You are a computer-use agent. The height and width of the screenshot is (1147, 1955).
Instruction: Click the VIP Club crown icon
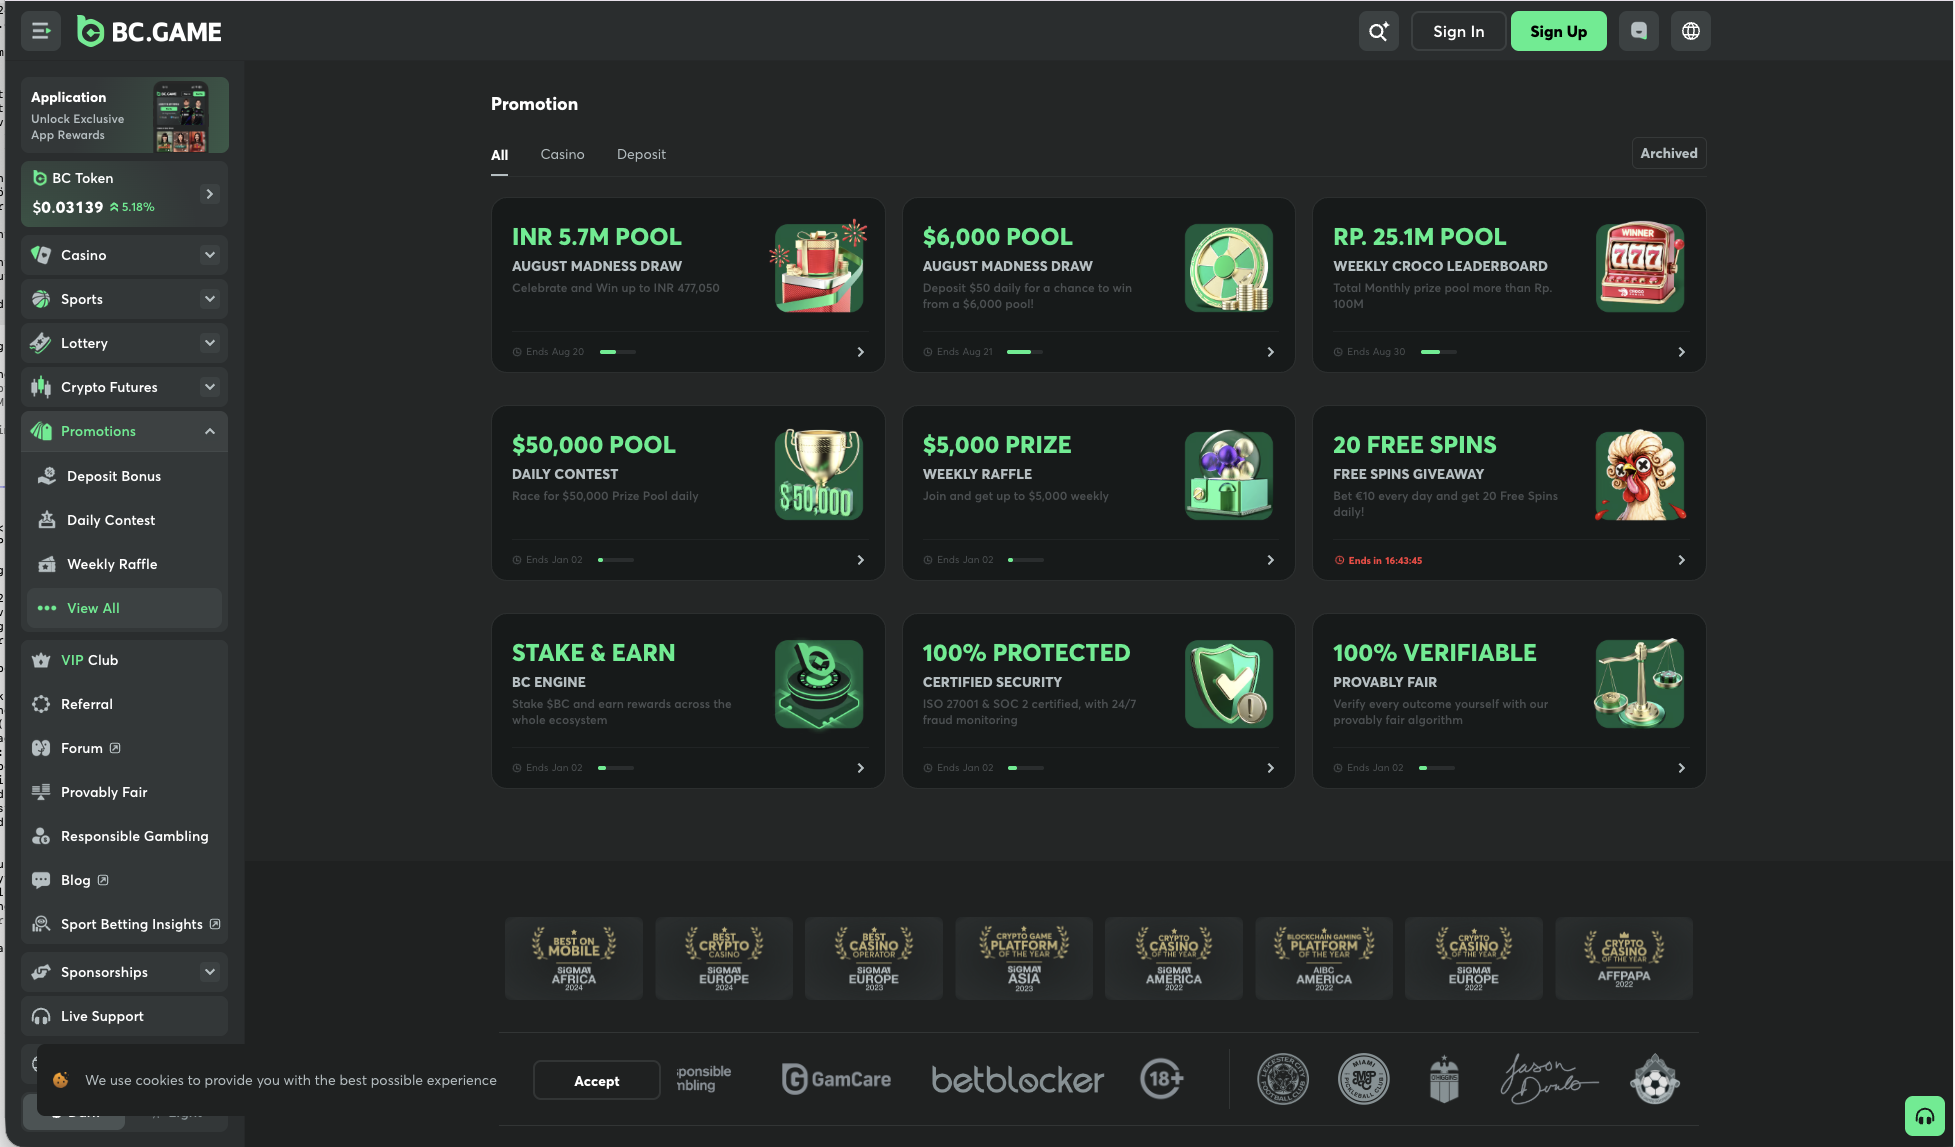pyautogui.click(x=41, y=660)
